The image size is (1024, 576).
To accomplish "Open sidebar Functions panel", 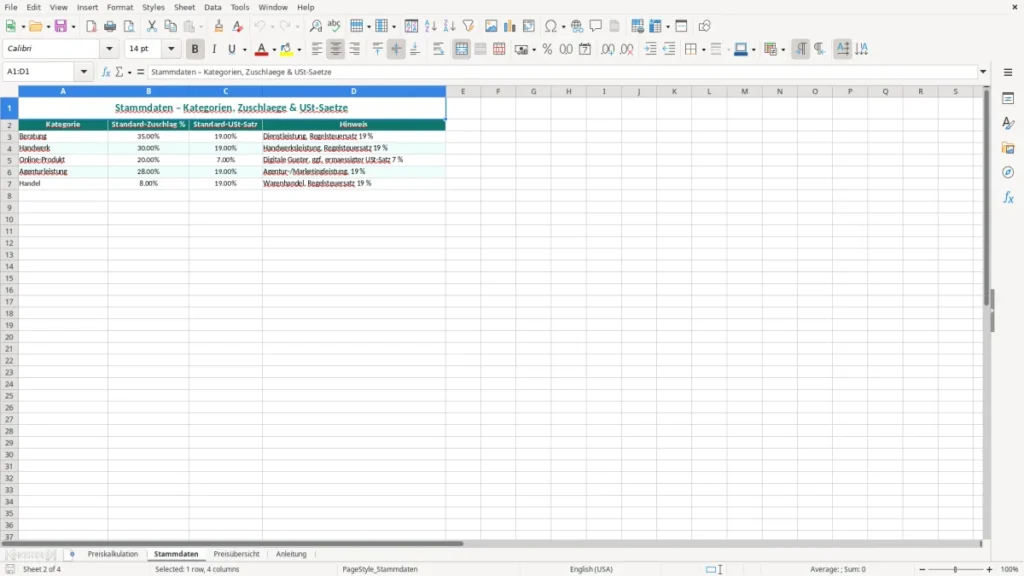I will 1008,198.
